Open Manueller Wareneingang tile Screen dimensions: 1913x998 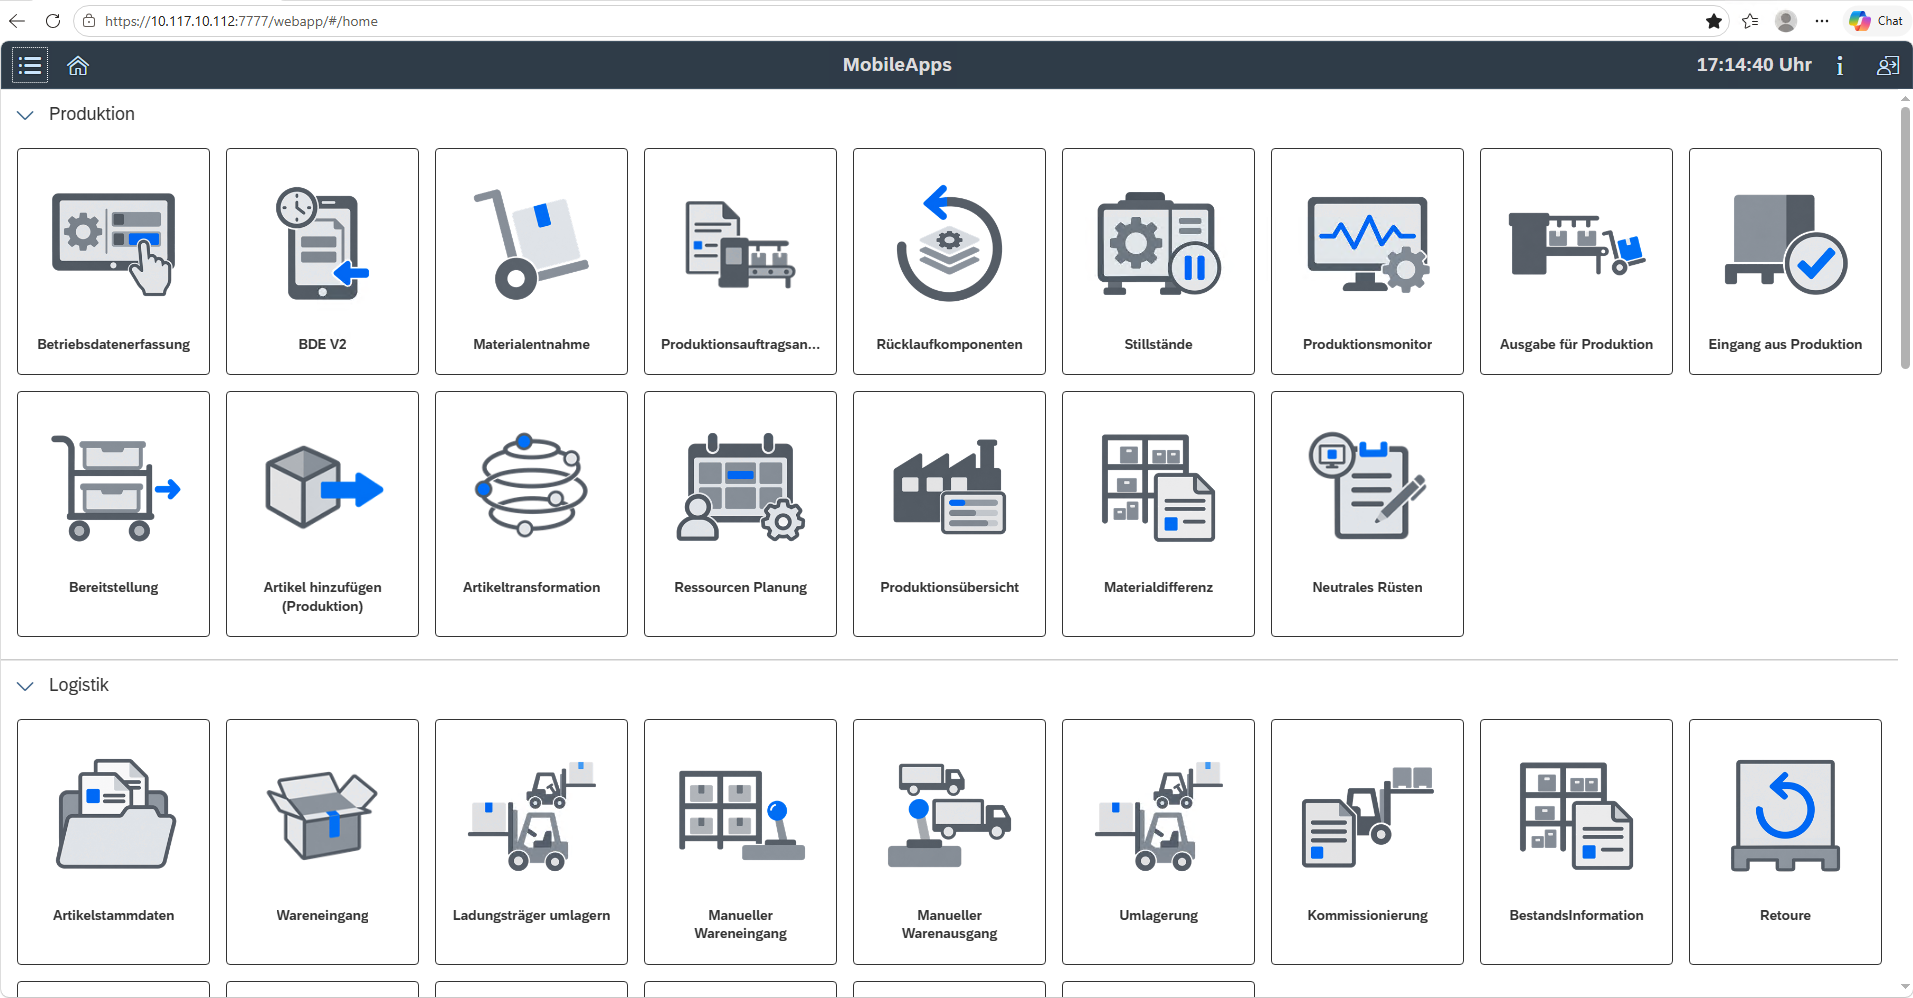[740, 842]
